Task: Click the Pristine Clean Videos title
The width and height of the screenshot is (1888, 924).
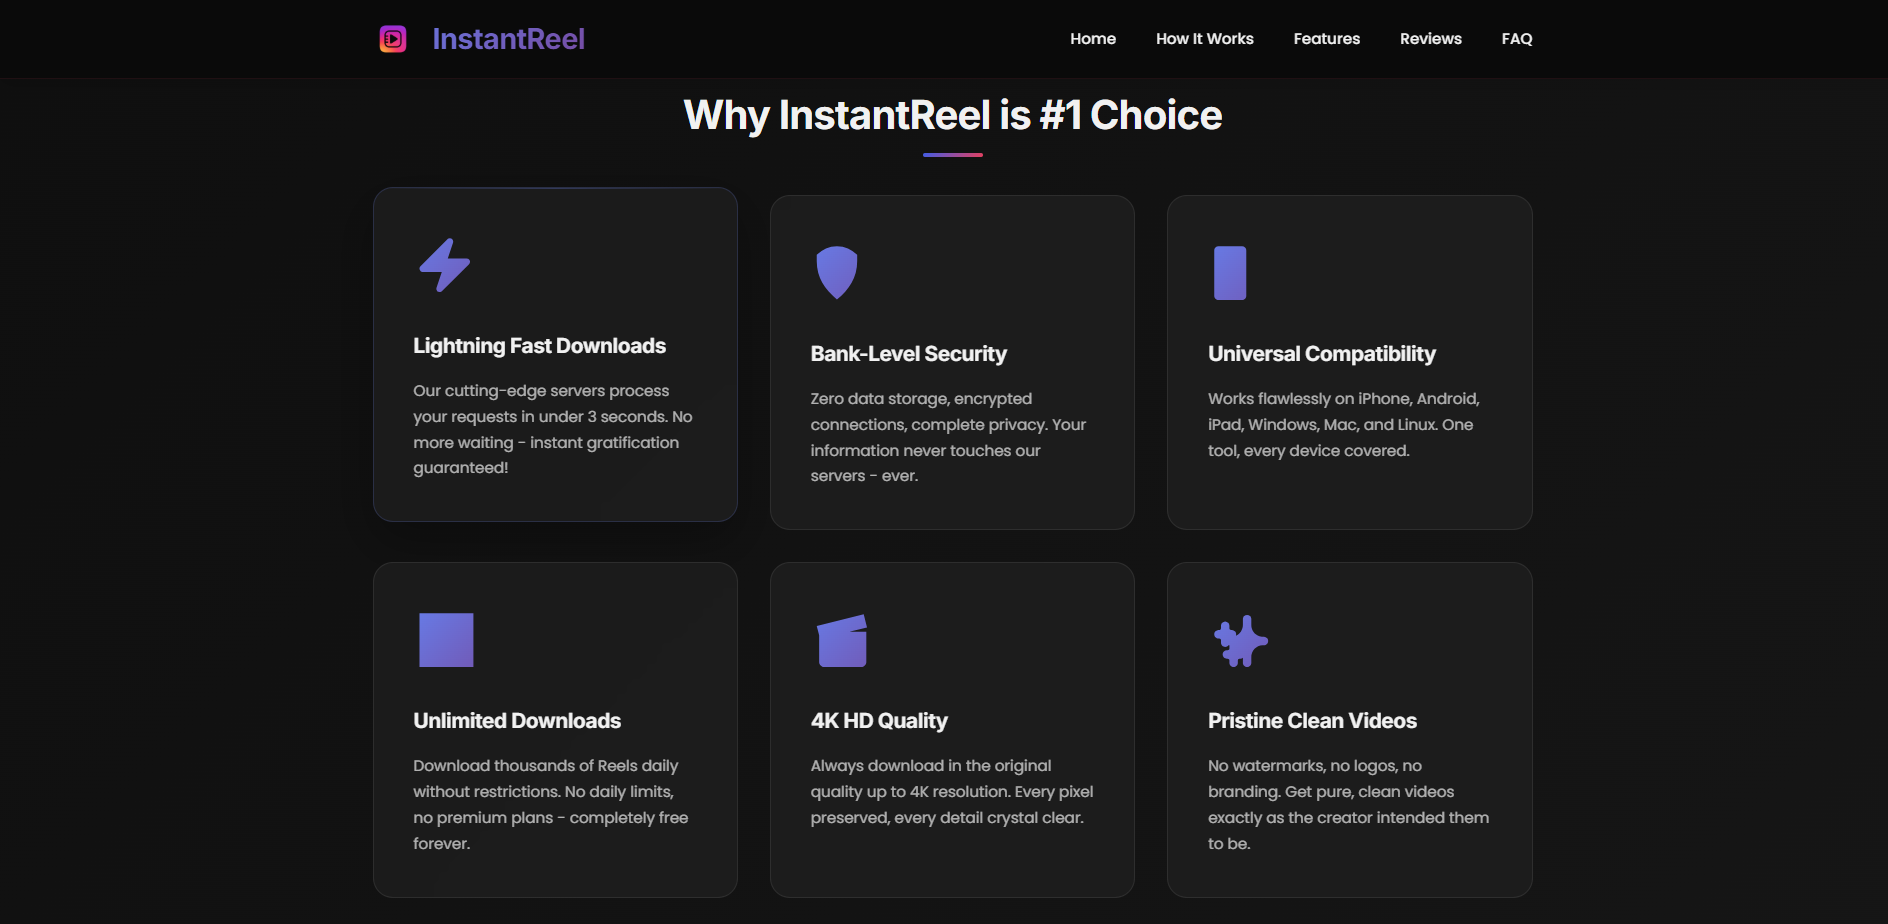Action: coord(1312,721)
